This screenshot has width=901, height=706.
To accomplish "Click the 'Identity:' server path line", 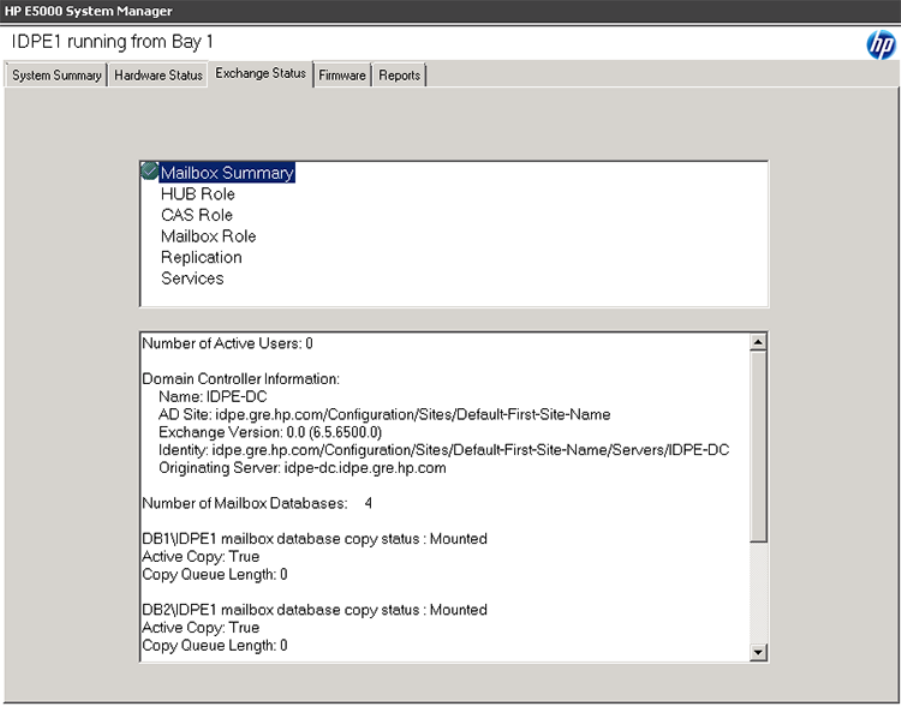I will pyautogui.click(x=444, y=450).
